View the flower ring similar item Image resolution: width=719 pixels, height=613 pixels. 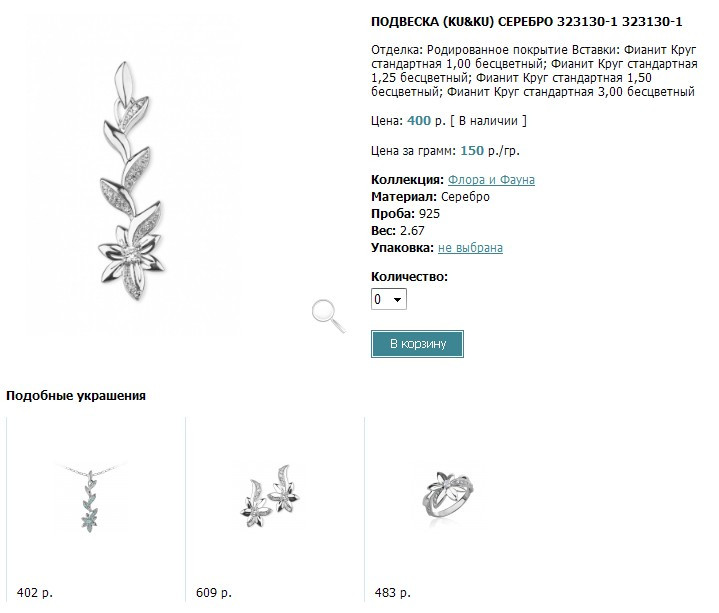448,496
